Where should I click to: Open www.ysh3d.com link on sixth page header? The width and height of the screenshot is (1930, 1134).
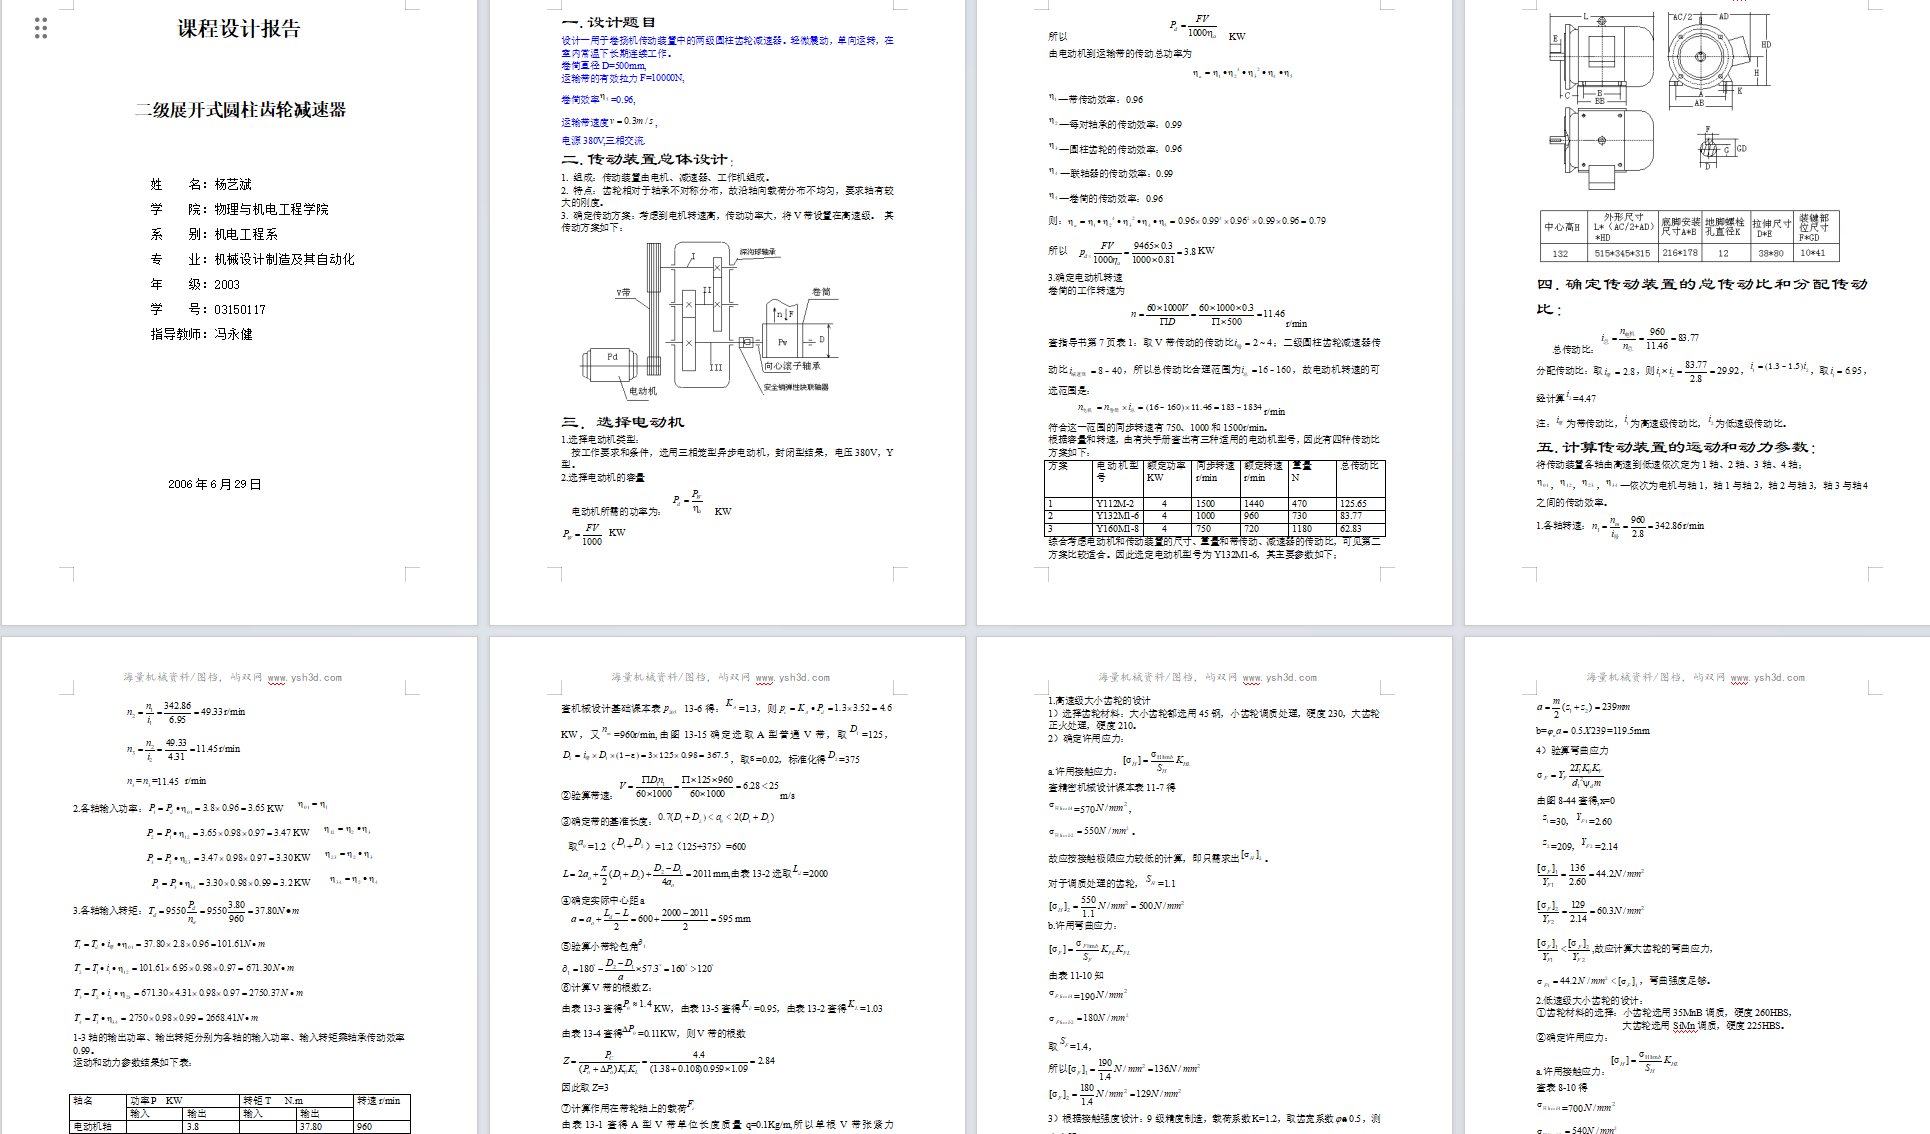(792, 678)
